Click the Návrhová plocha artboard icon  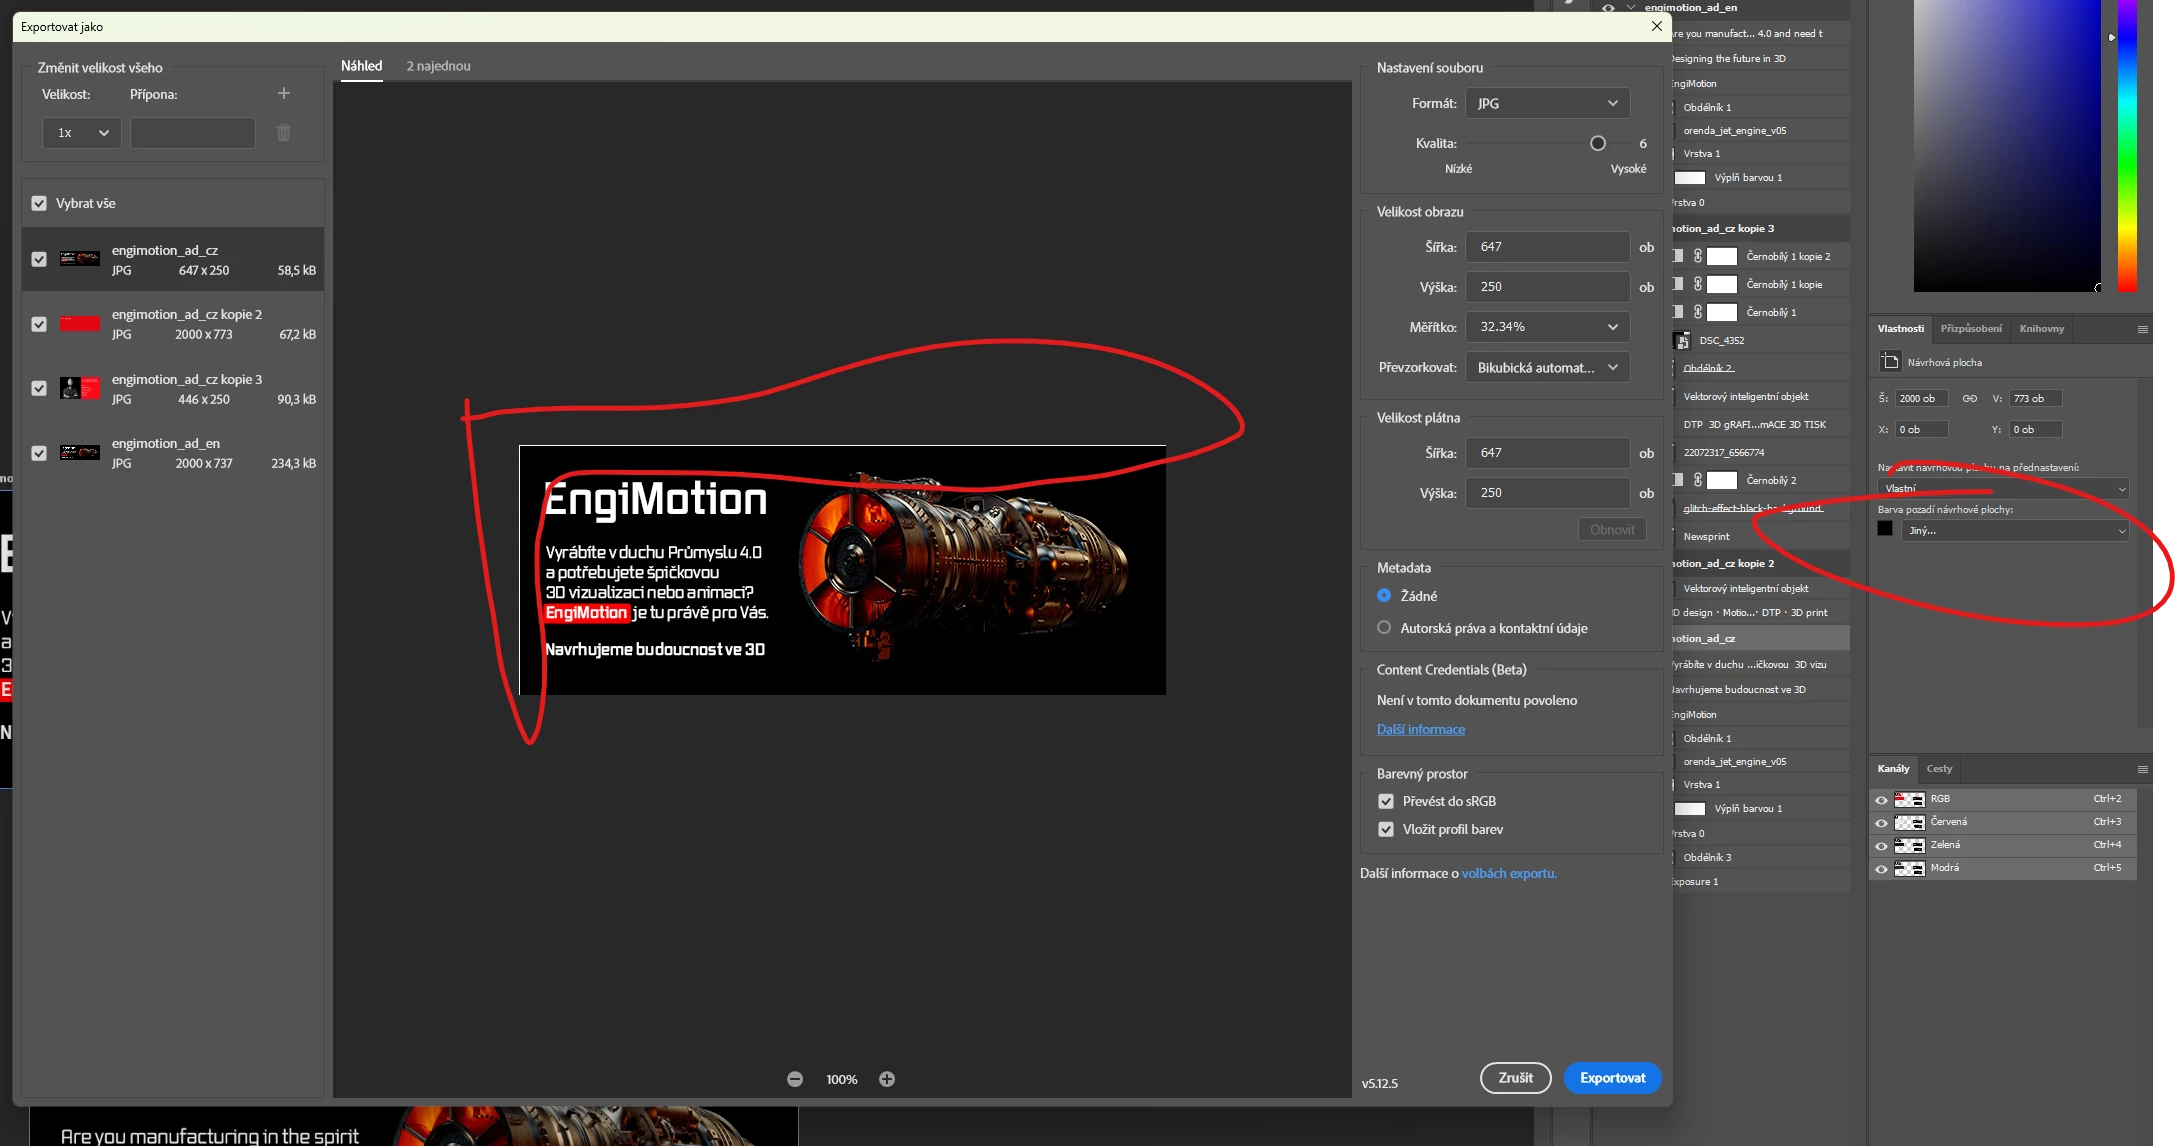click(x=1890, y=361)
